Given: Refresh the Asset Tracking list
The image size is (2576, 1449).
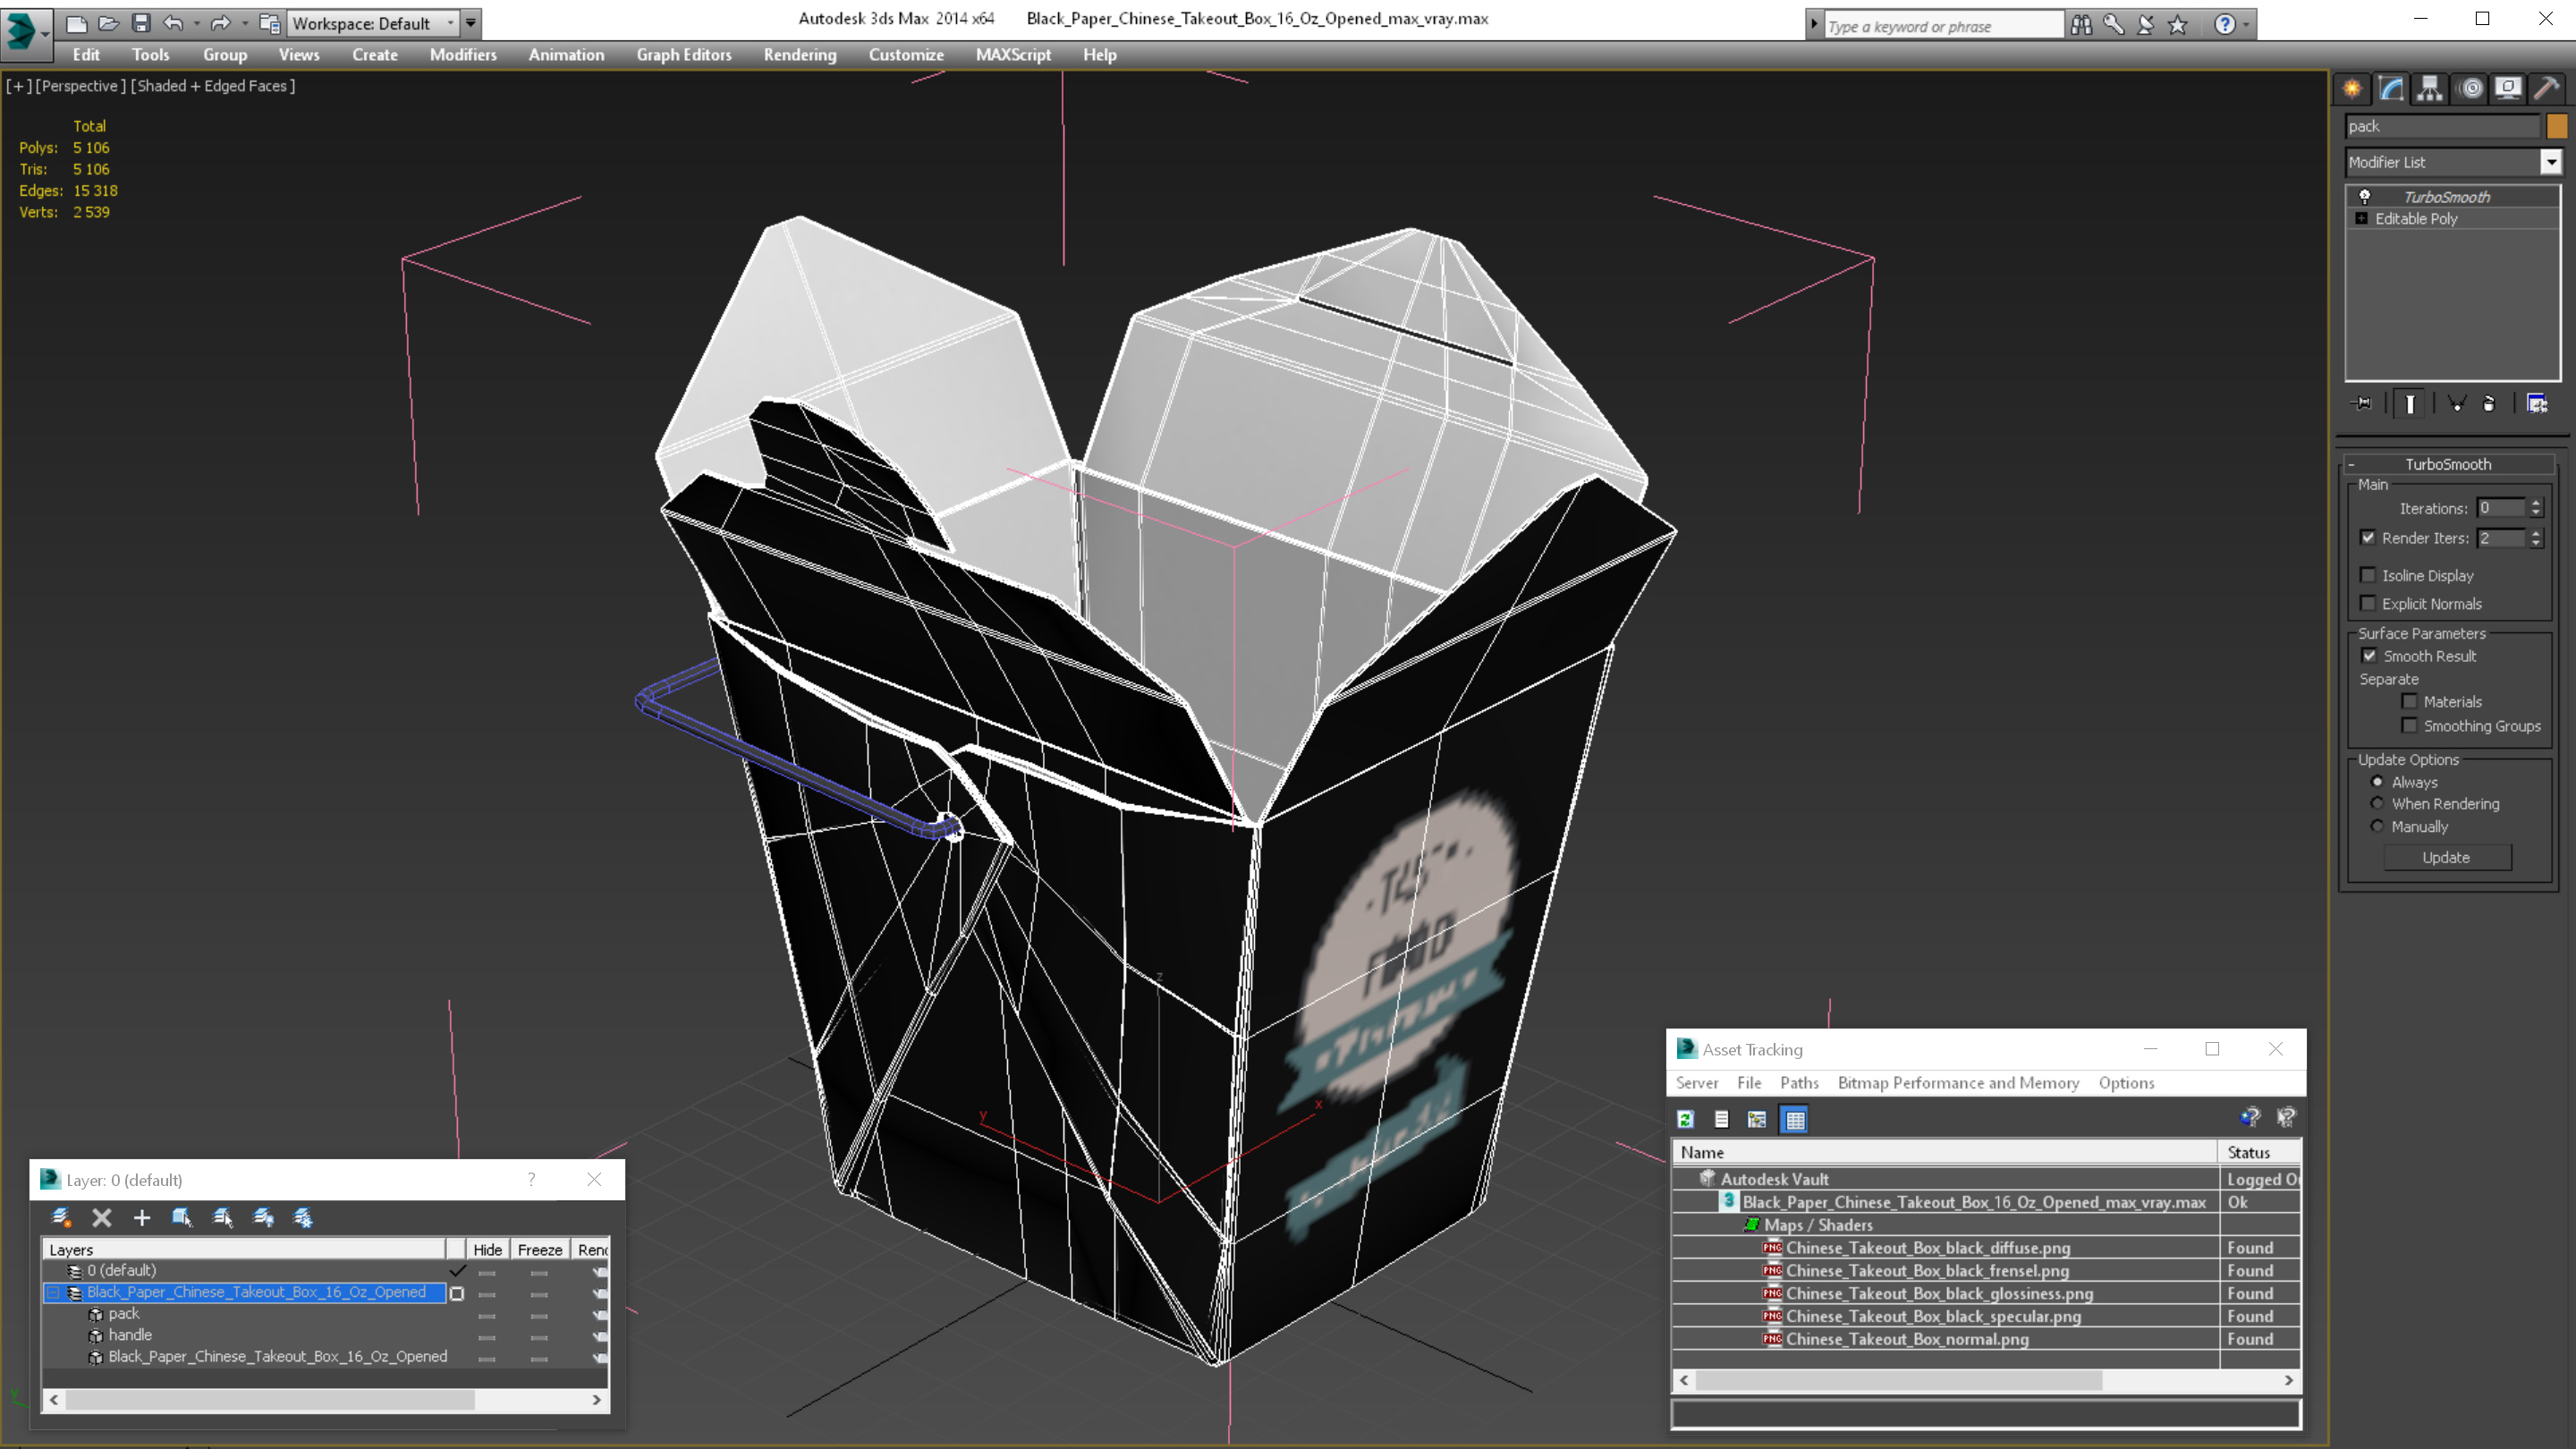Looking at the screenshot, I should pos(1686,1119).
